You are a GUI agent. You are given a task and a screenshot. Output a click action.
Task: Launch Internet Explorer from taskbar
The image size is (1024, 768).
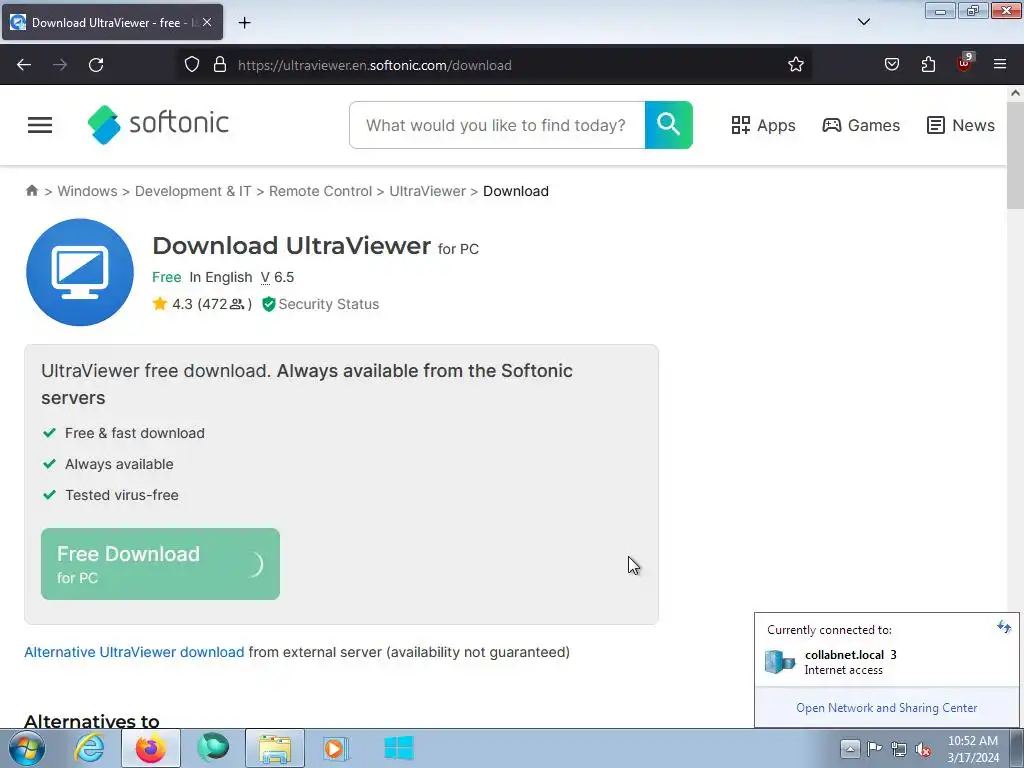pyautogui.click(x=89, y=748)
